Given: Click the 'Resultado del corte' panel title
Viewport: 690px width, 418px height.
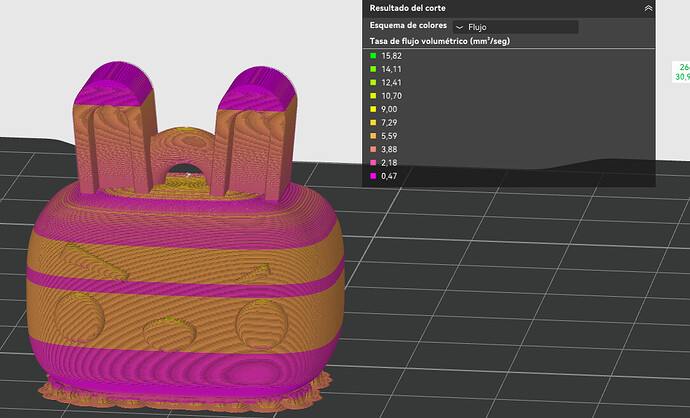Looking at the screenshot, I should pos(407,8).
